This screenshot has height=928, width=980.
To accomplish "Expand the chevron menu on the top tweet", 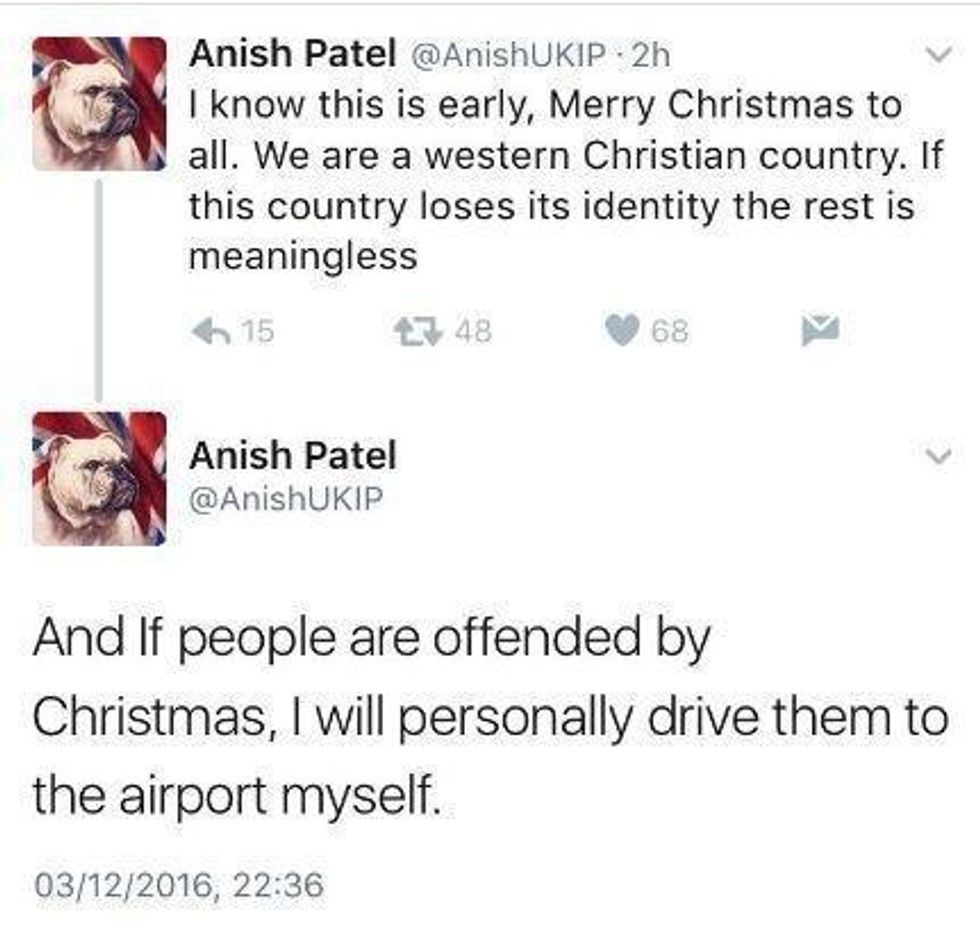I will pos(937,60).
